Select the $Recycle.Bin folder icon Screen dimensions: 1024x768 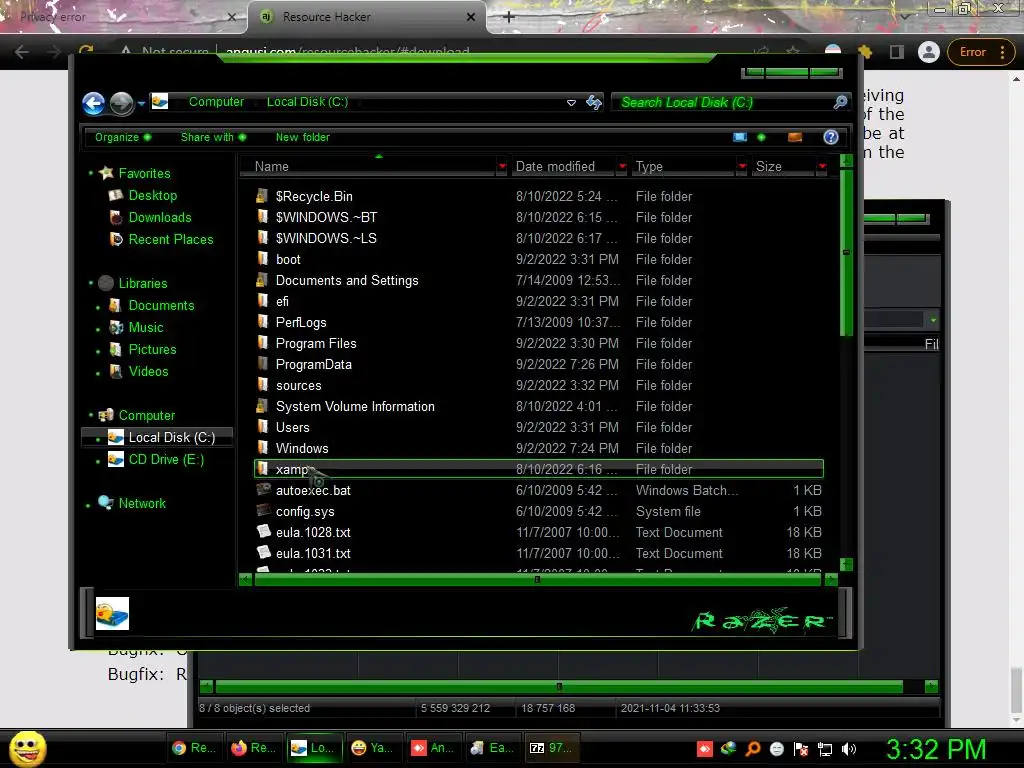[263, 196]
